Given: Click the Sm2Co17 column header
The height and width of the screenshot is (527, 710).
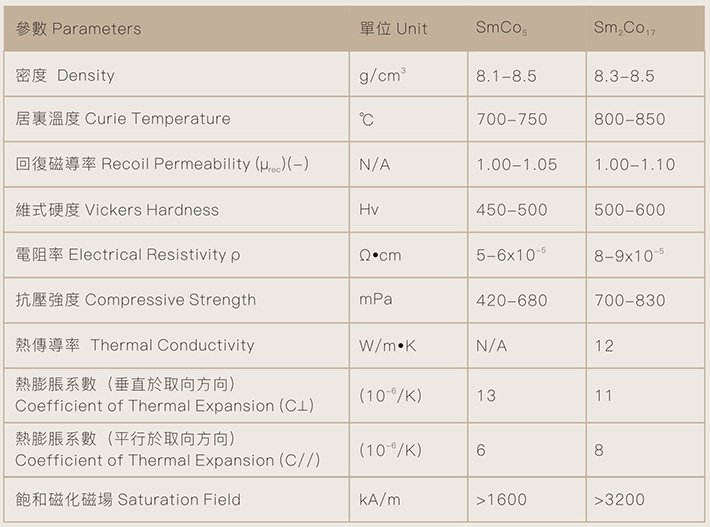Looking at the screenshot, I should [x=624, y=28].
